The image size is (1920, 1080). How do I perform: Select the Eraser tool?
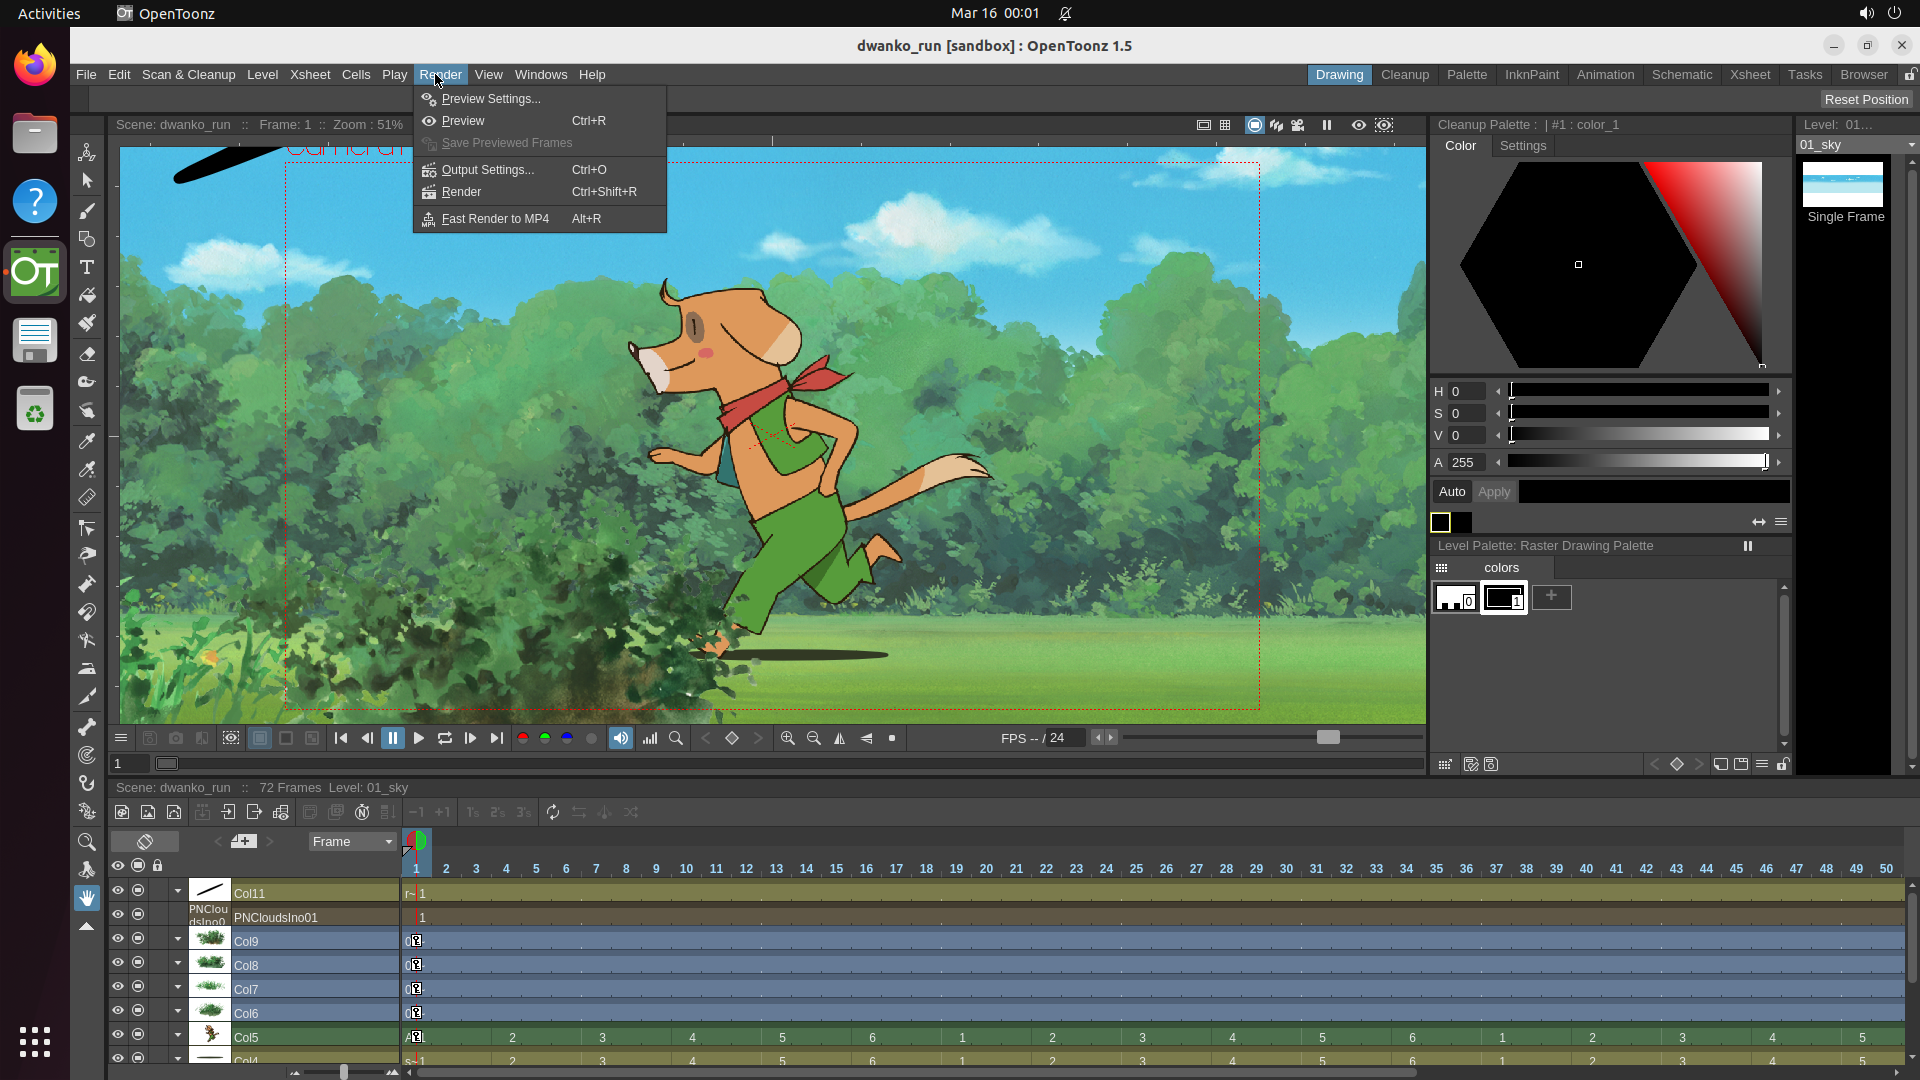pyautogui.click(x=86, y=354)
